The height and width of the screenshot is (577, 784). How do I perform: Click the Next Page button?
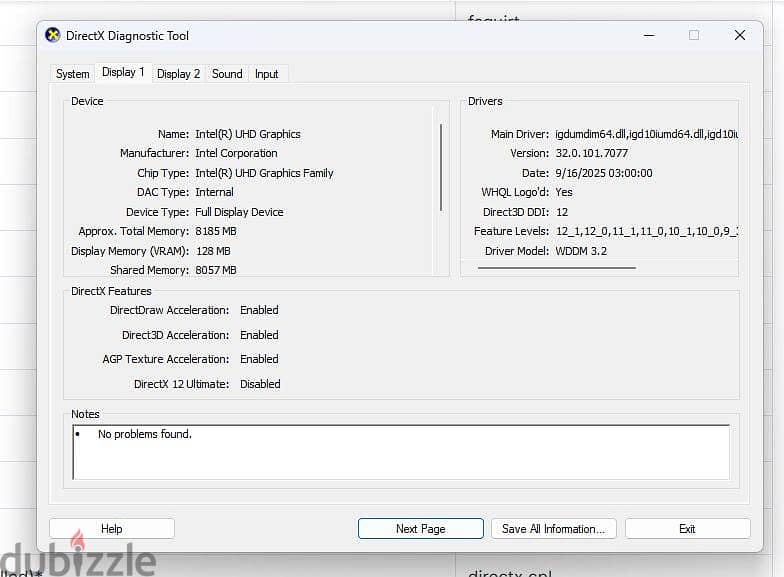[x=420, y=528]
